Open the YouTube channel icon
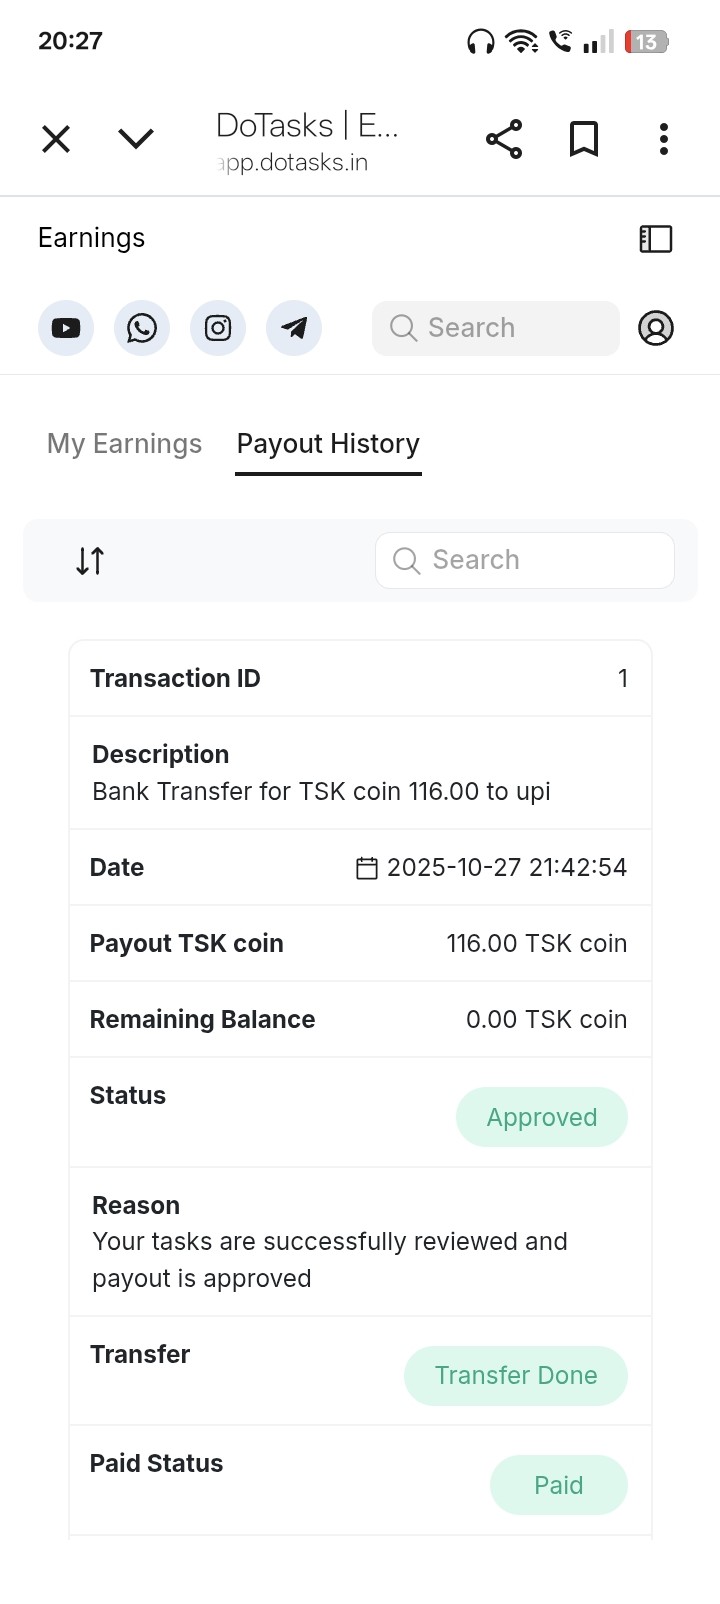Image resolution: width=720 pixels, height=1604 pixels. 66,328
